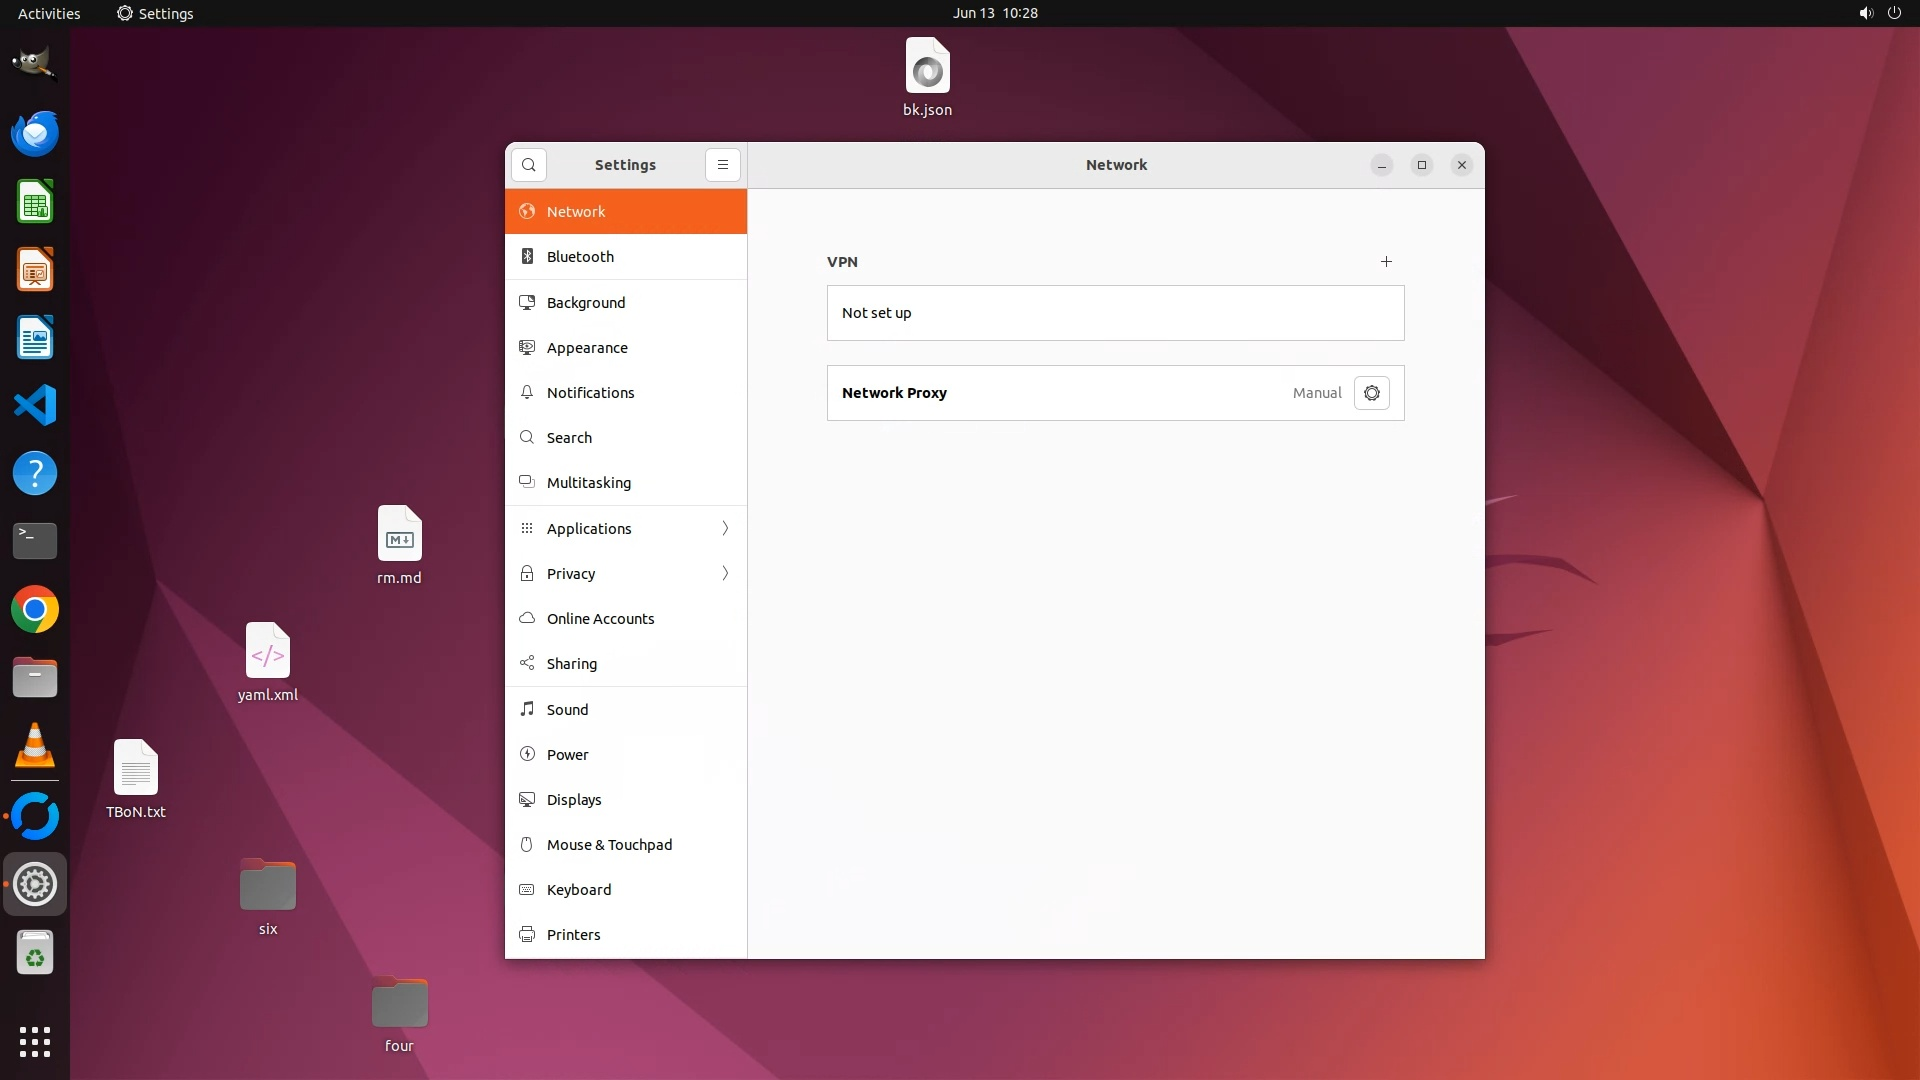Viewport: 1920px width, 1080px height.
Task: Launch Visual Studio Code from dock
Action: pos(35,406)
